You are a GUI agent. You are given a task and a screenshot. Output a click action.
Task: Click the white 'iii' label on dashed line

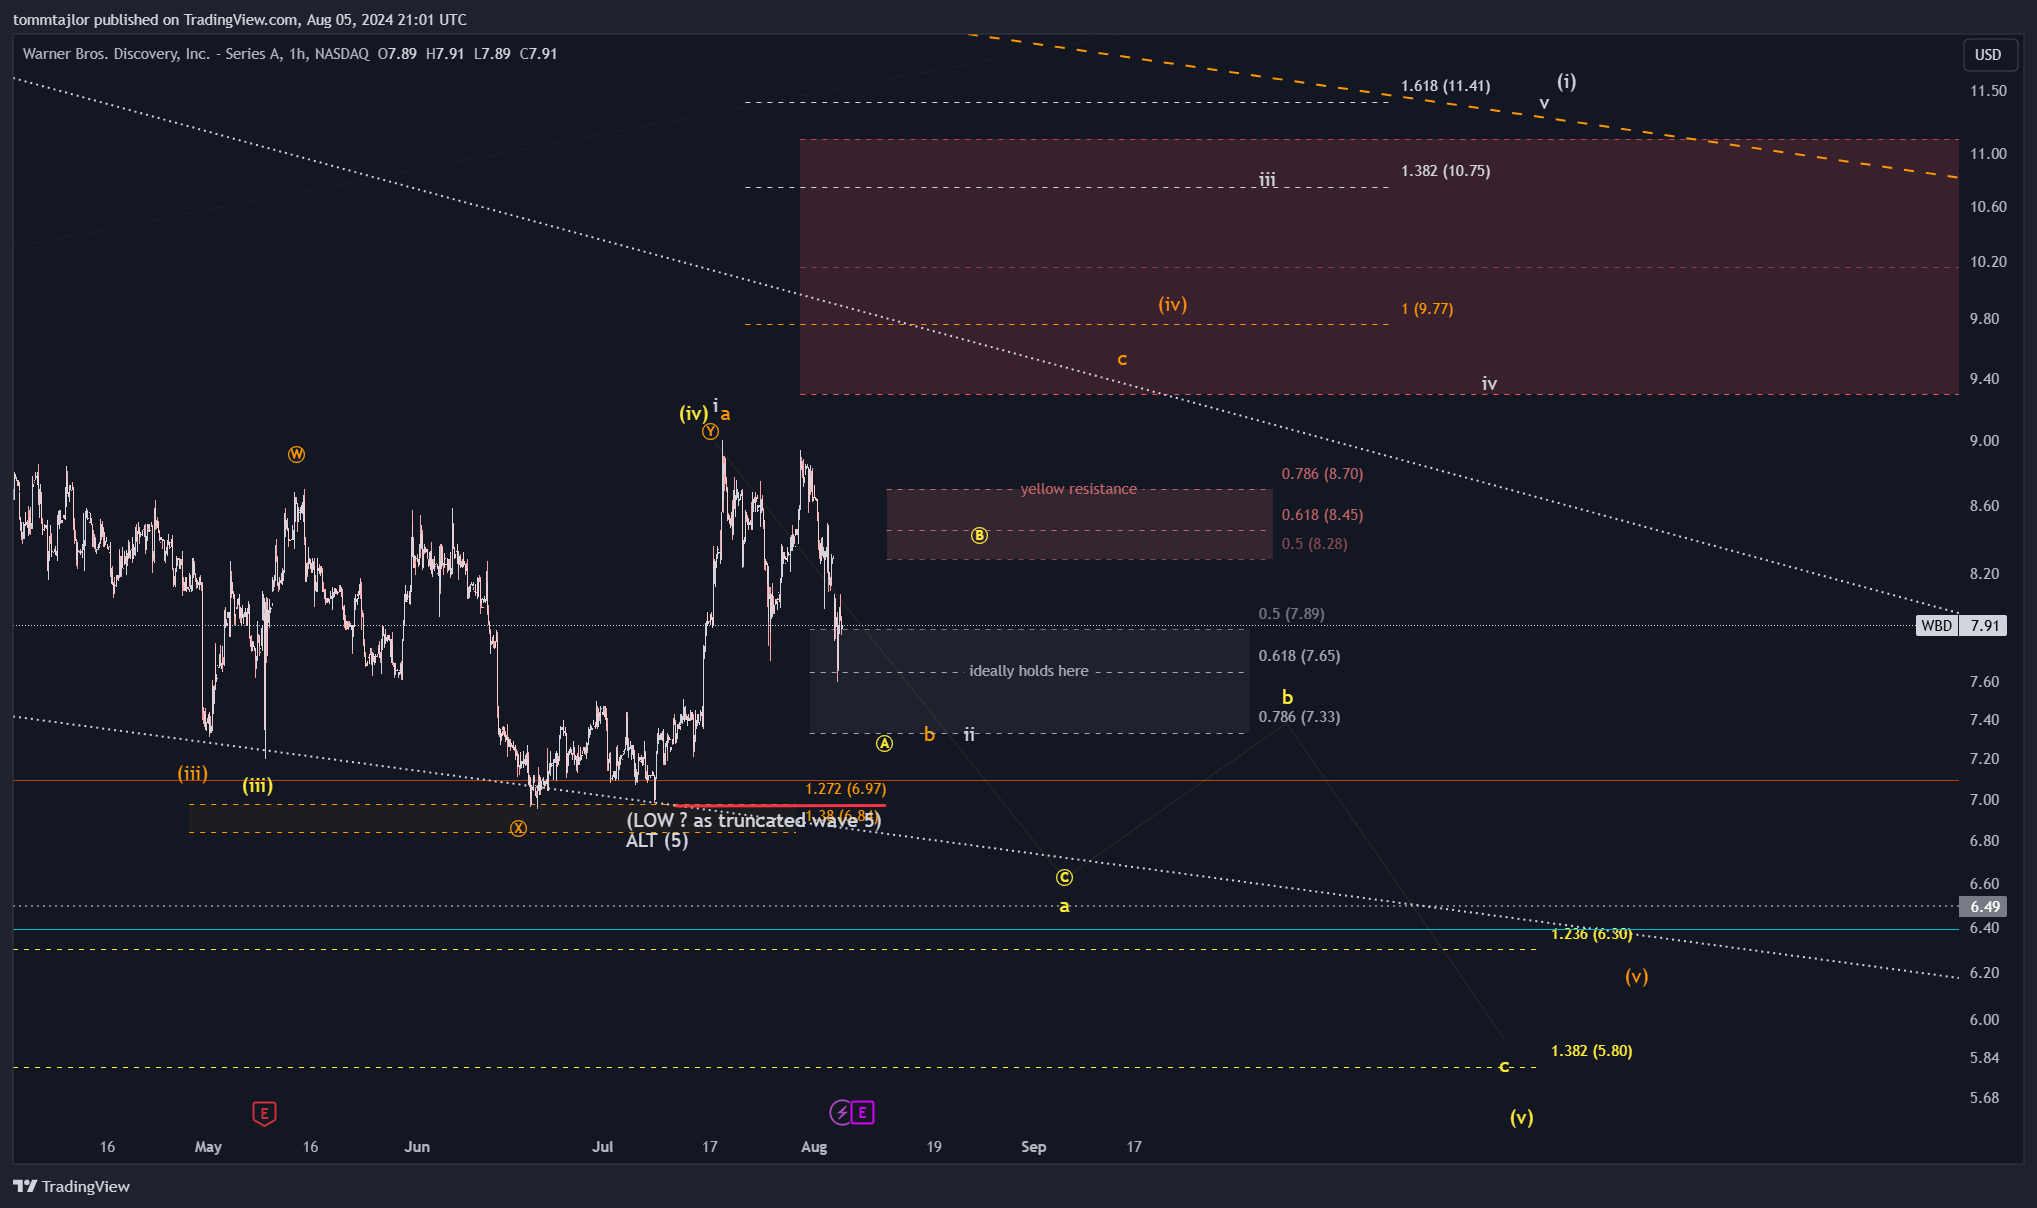coord(1267,180)
